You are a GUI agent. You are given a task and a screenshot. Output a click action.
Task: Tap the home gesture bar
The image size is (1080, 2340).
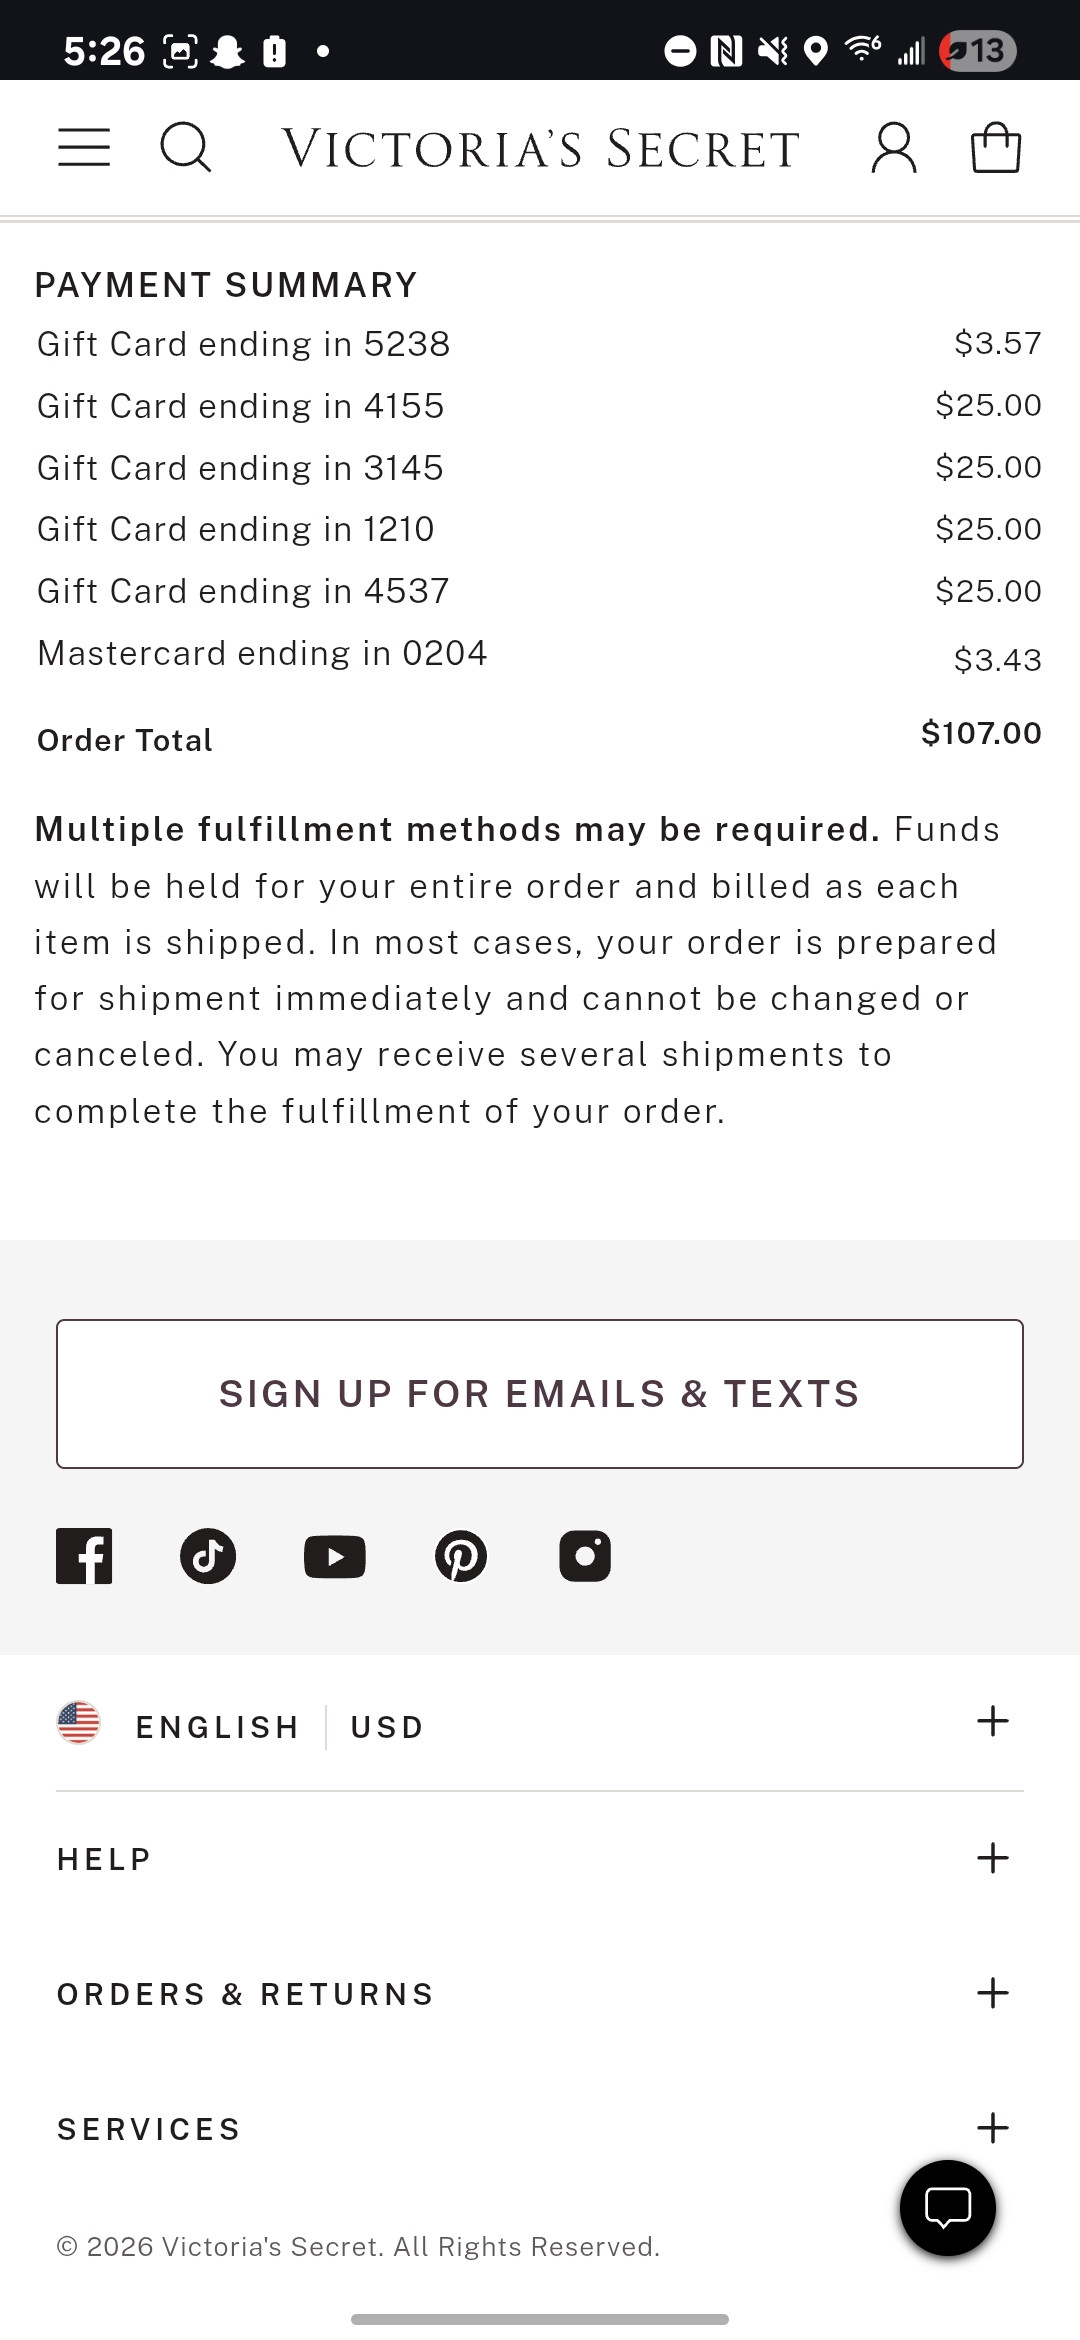pos(540,2319)
